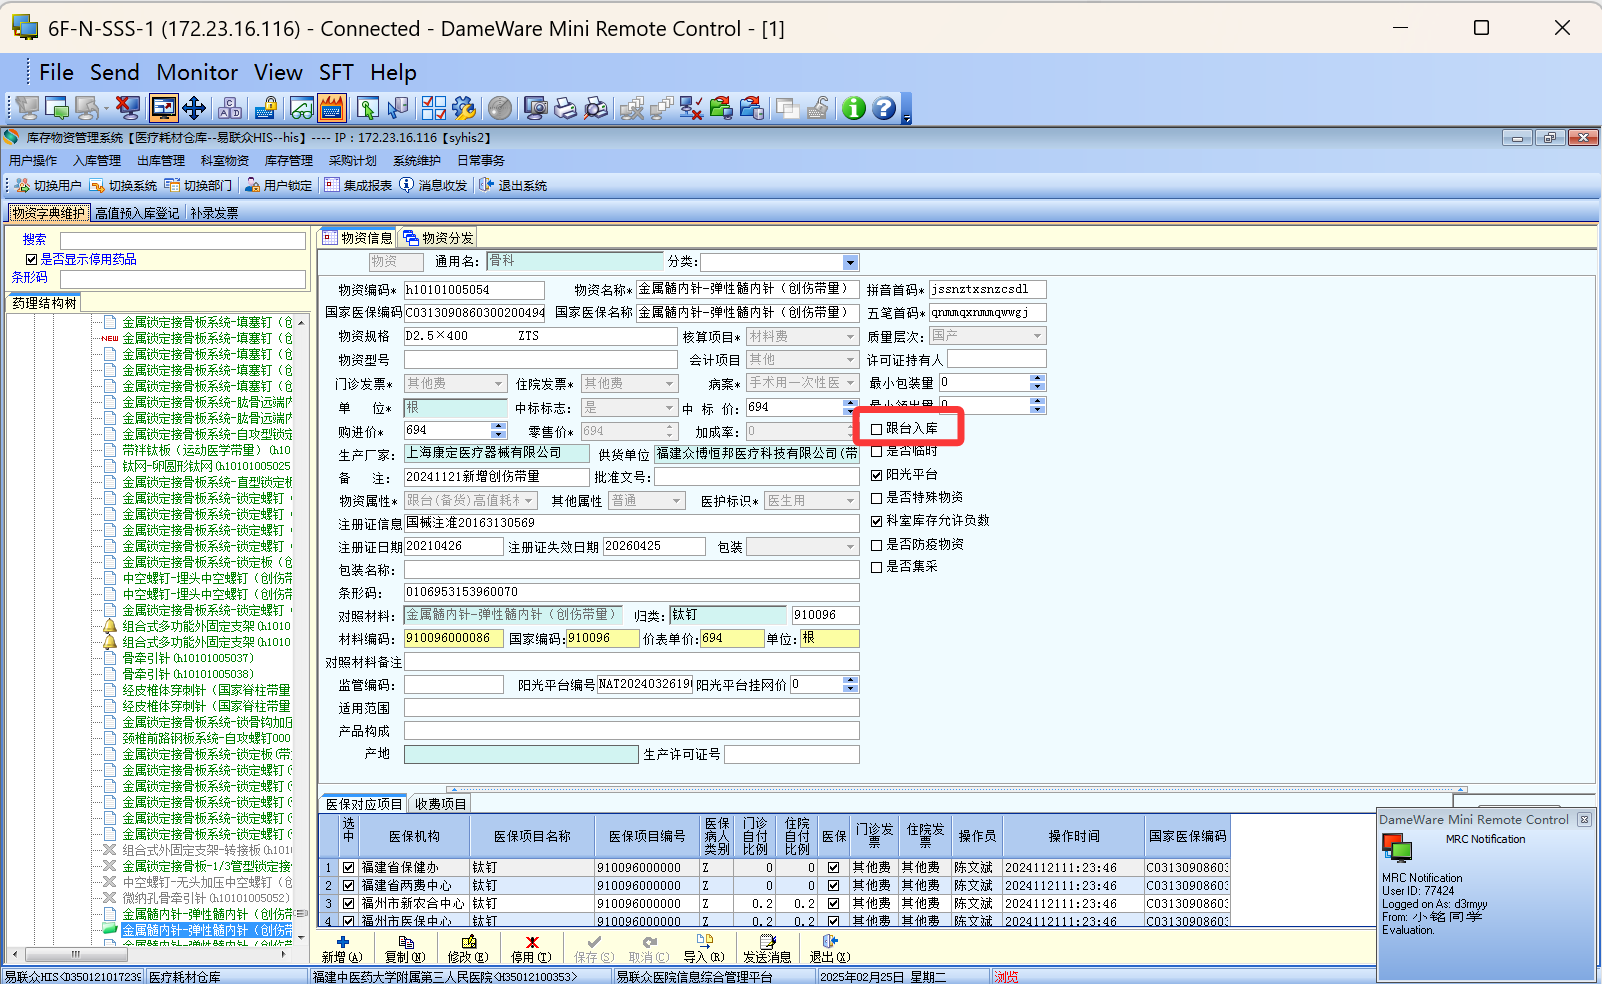Open the 病案 dropdown
This screenshot has width=1602, height=984.
click(851, 383)
